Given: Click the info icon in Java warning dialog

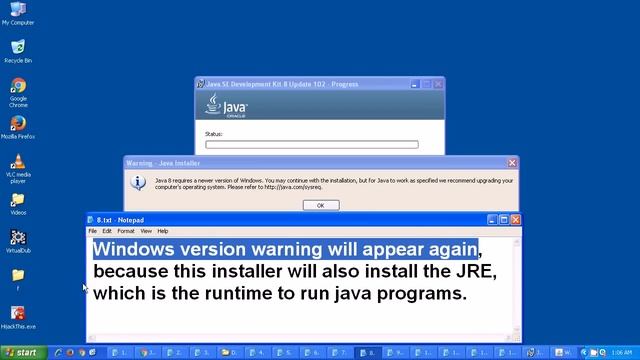Looking at the screenshot, I should click(x=138, y=182).
